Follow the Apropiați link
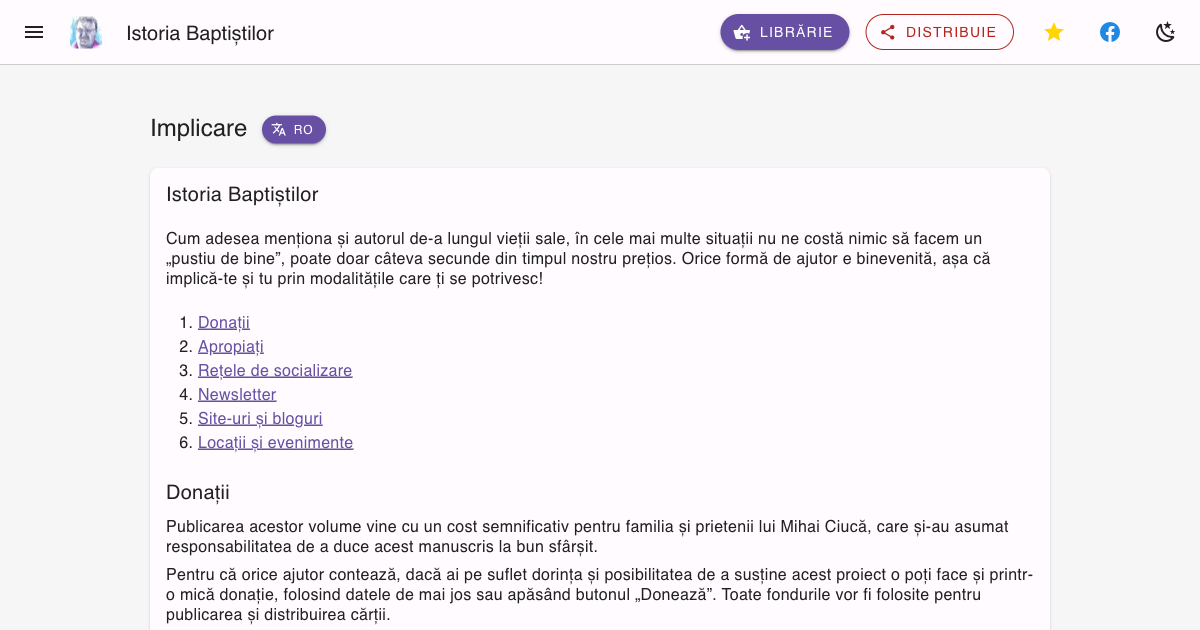1200x630 pixels. [x=231, y=346]
